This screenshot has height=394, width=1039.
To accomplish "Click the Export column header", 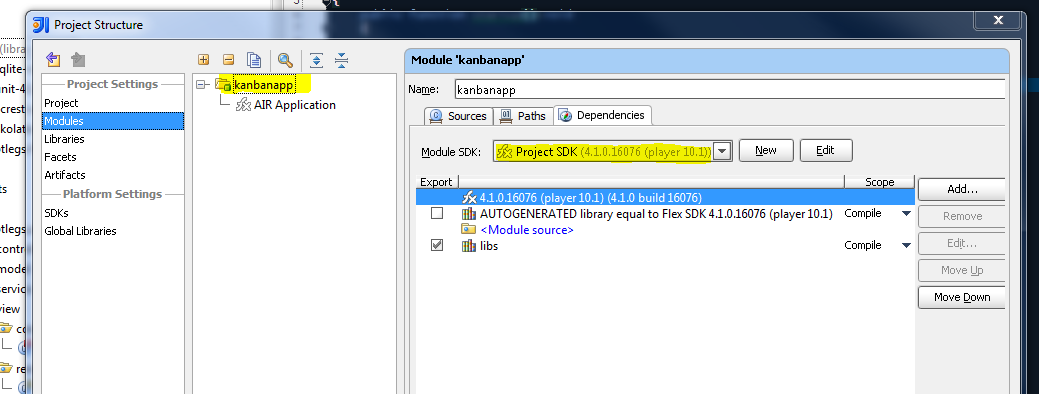I will click(437, 182).
